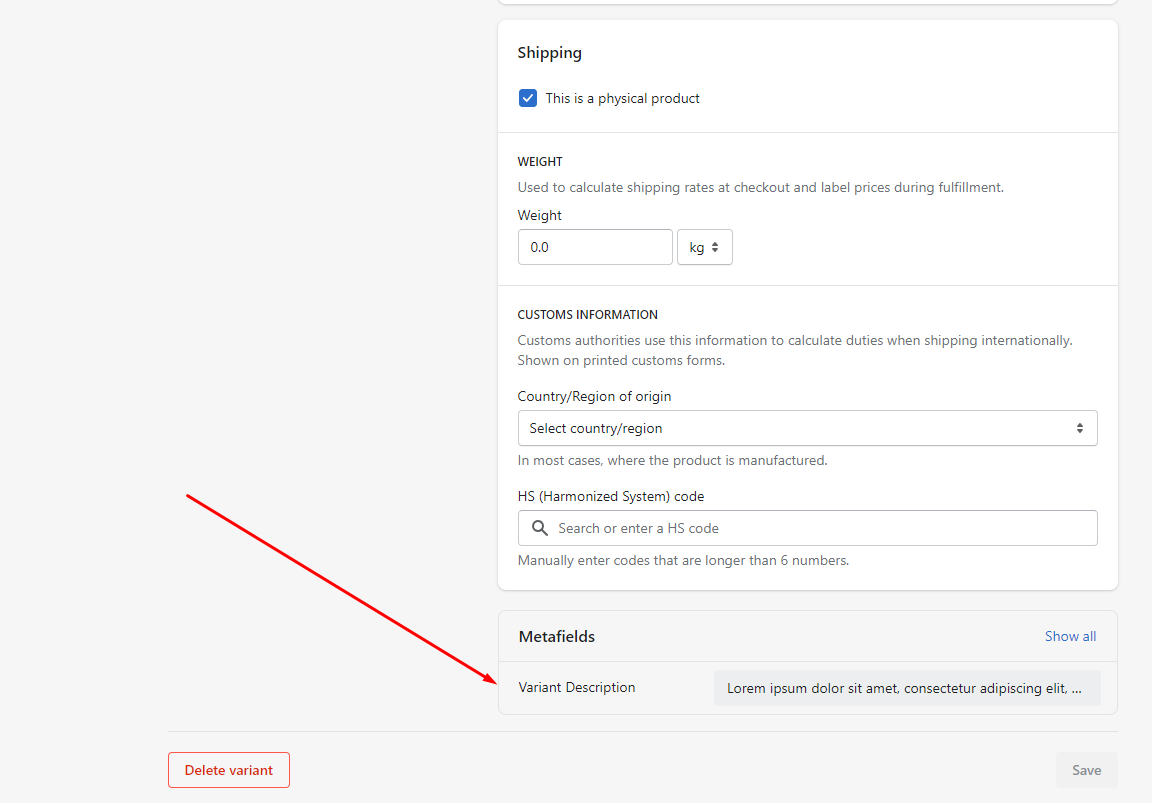Viewport: 1152px width, 803px height.
Task: Click the "This is a physical product" label
Action: tap(622, 98)
